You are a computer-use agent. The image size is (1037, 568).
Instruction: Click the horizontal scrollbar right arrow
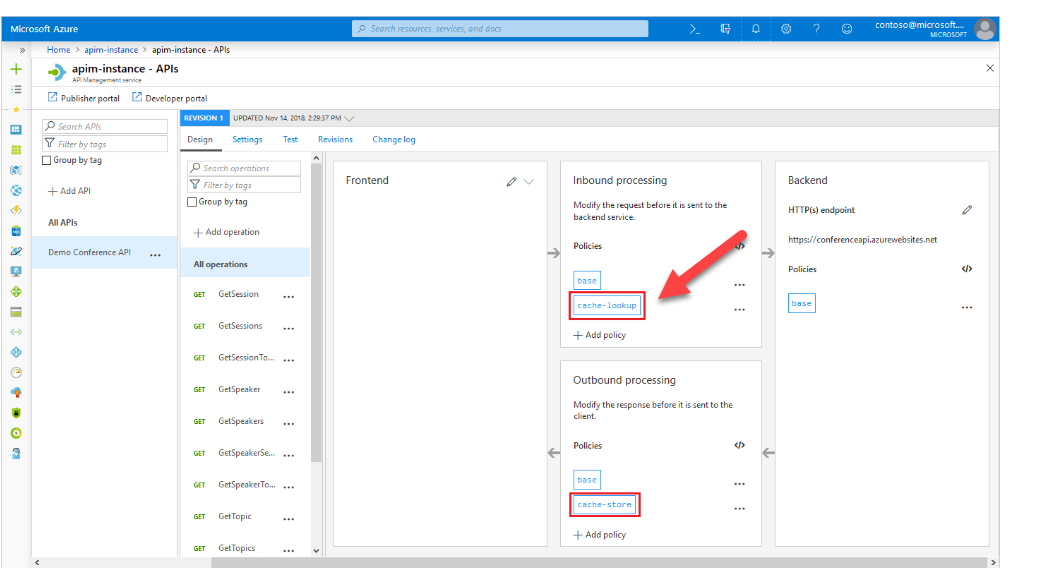pos(993,562)
